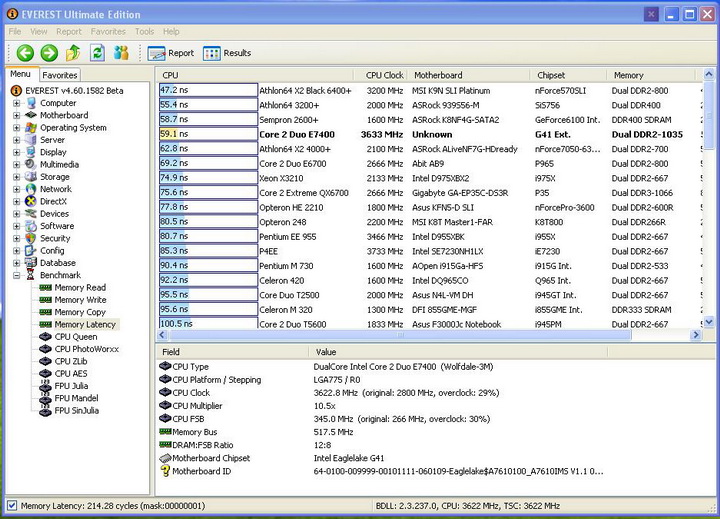Open the View menu

(x=39, y=31)
